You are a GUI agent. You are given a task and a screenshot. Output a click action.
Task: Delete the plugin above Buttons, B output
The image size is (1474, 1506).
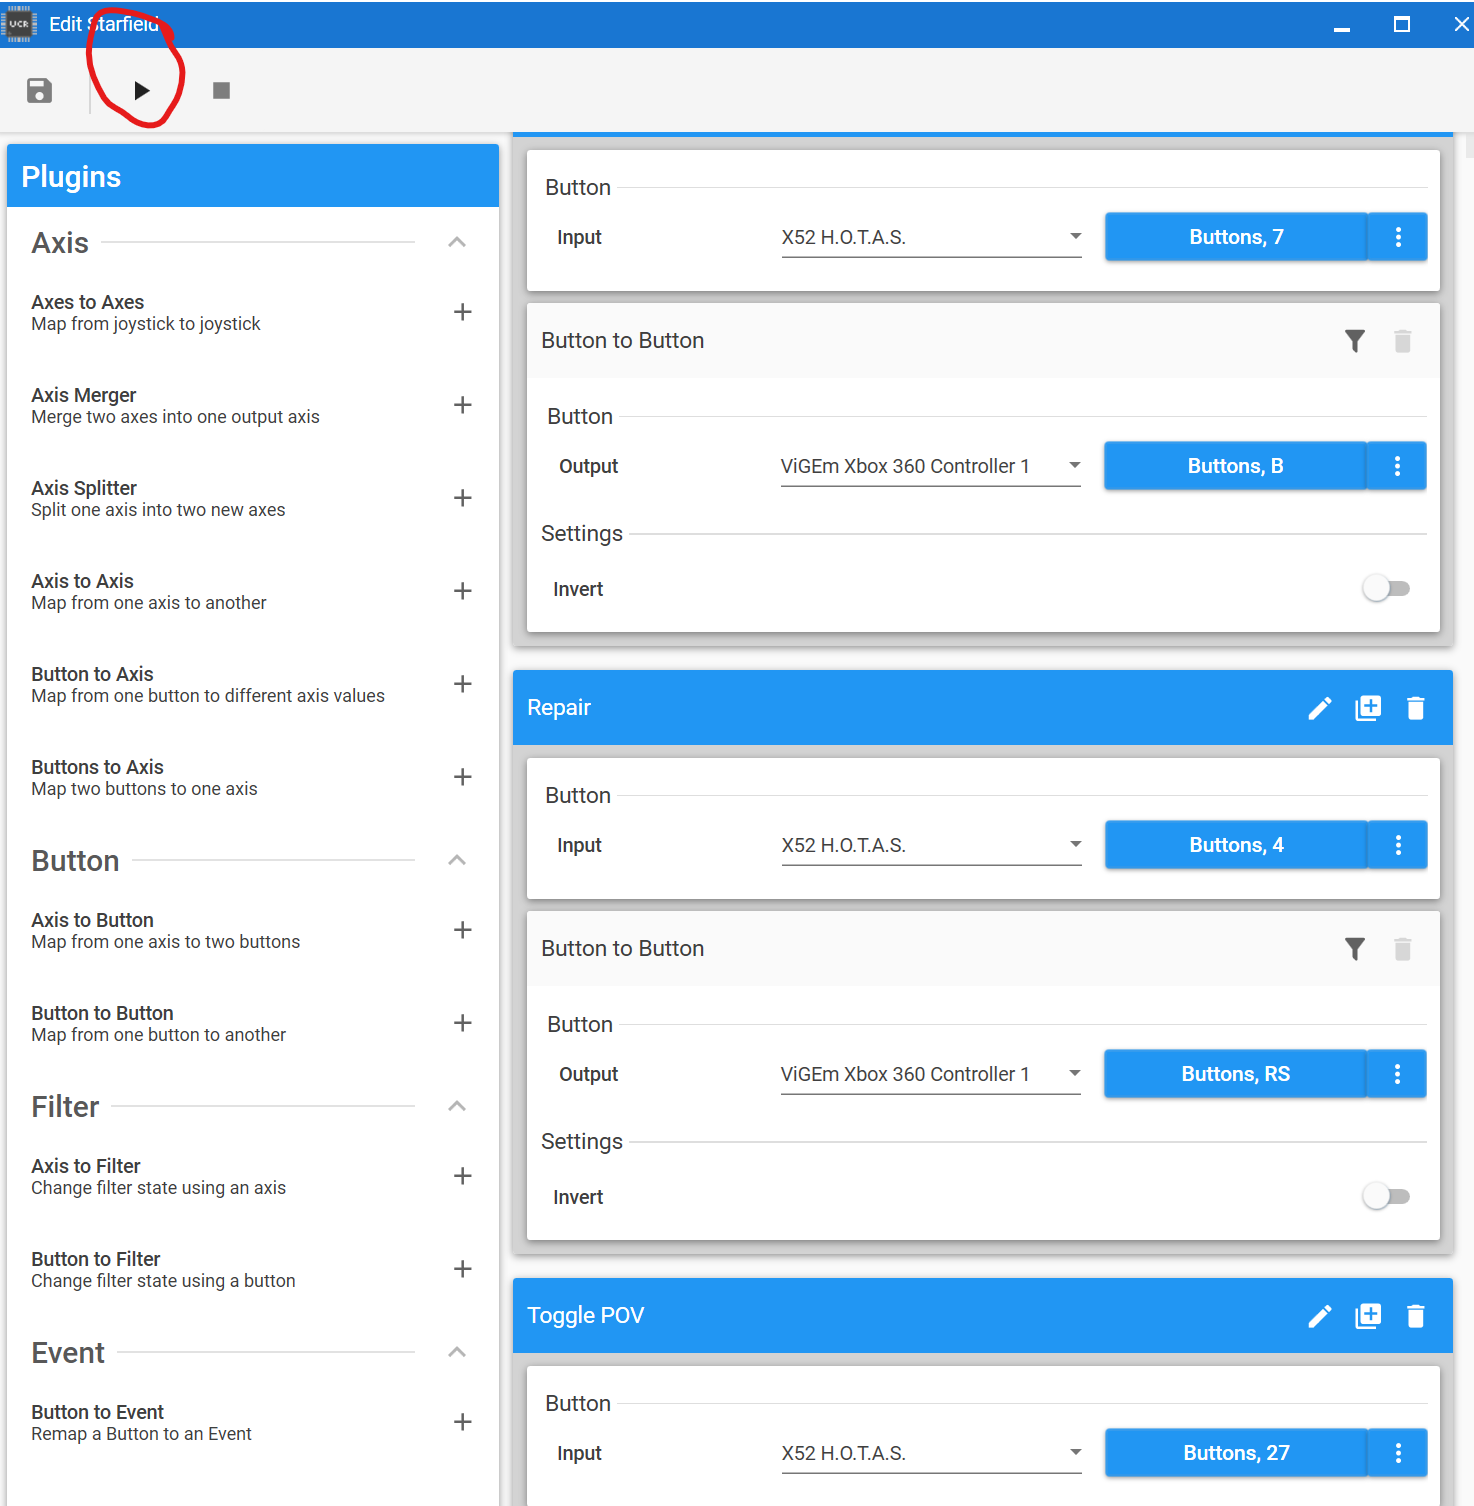tap(1403, 341)
